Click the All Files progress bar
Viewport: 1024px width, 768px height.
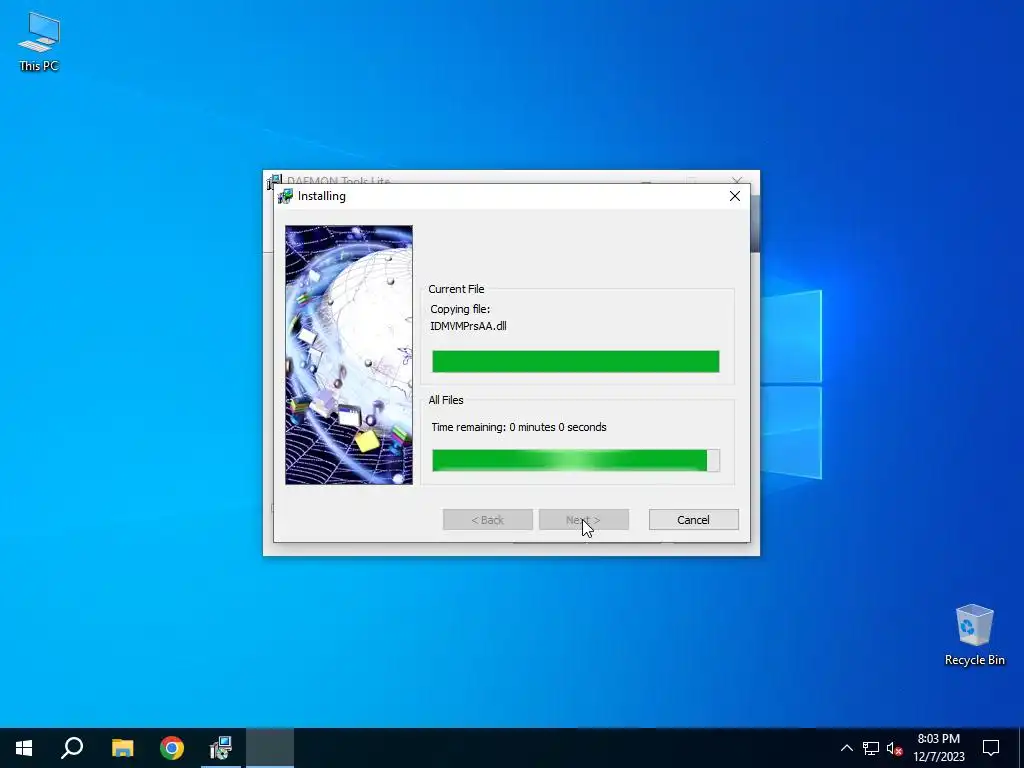575,460
